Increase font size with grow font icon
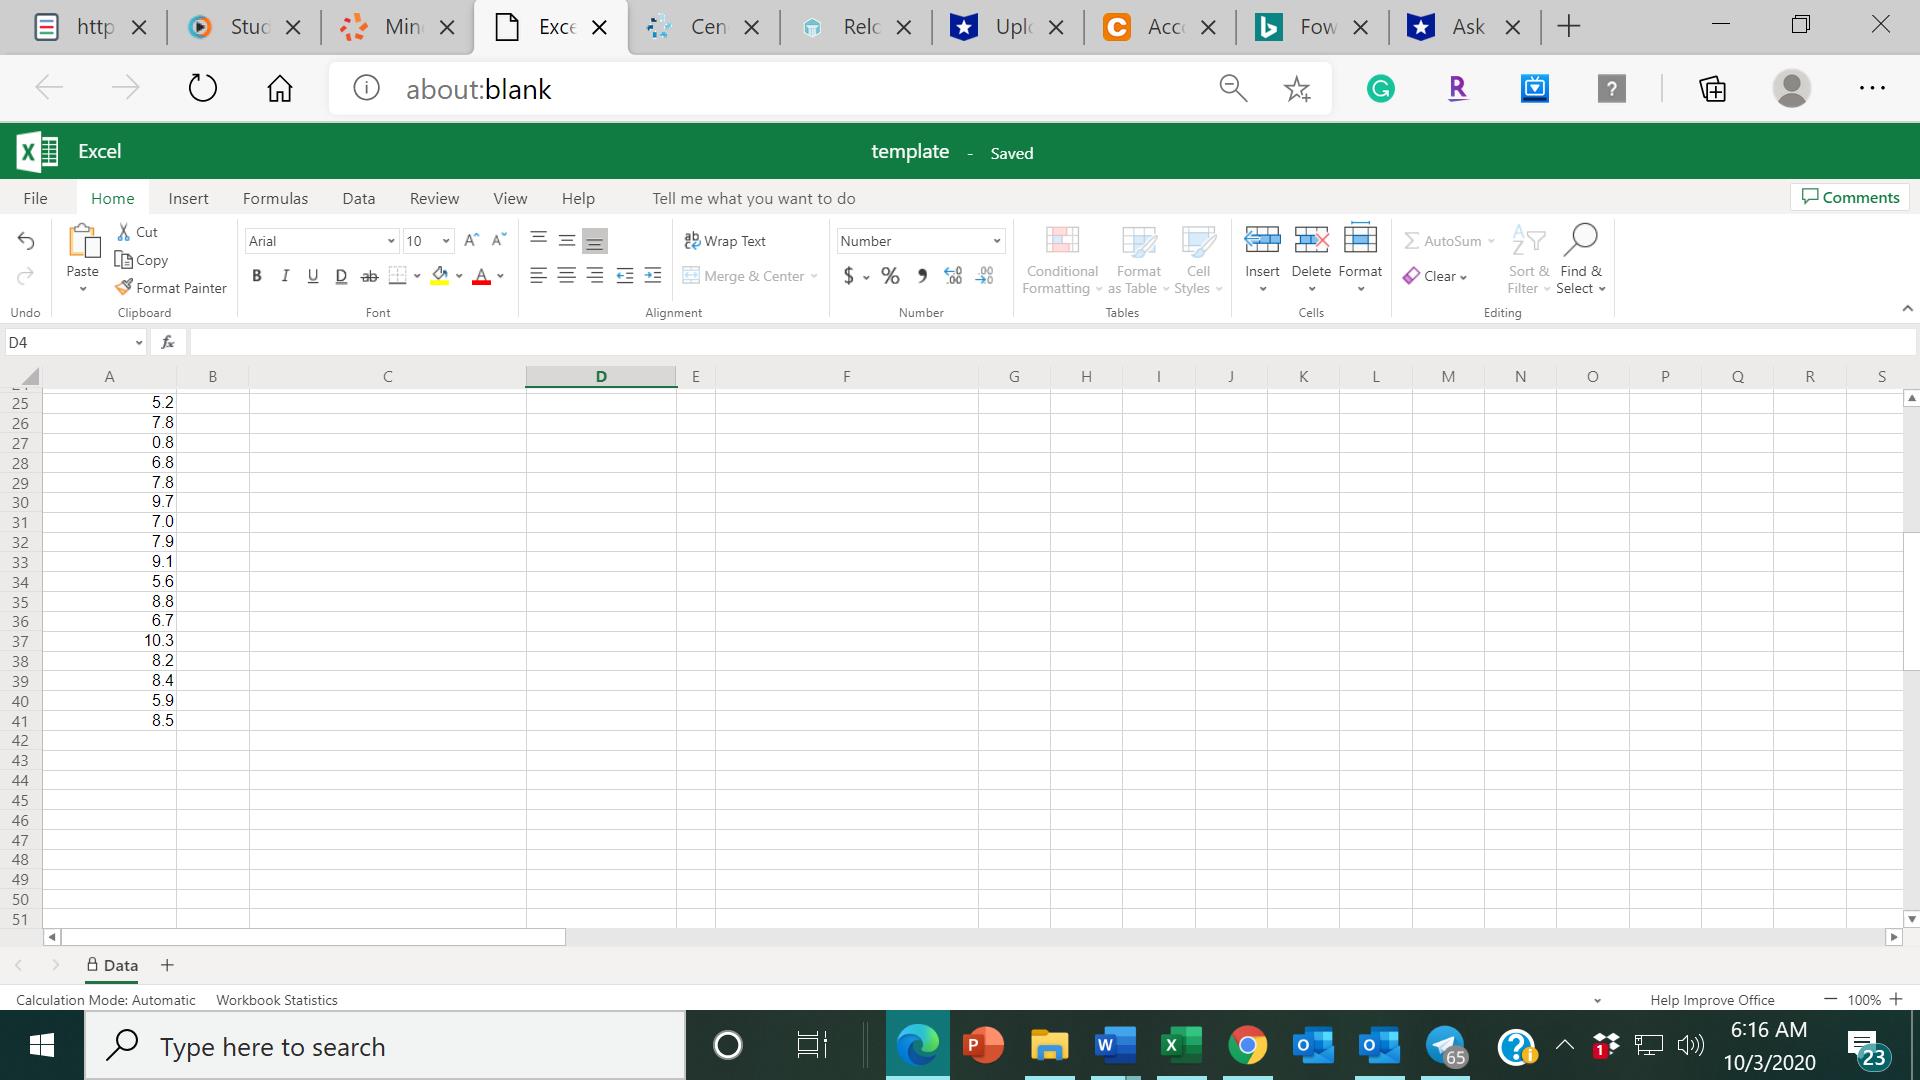The image size is (1920, 1080). point(471,240)
